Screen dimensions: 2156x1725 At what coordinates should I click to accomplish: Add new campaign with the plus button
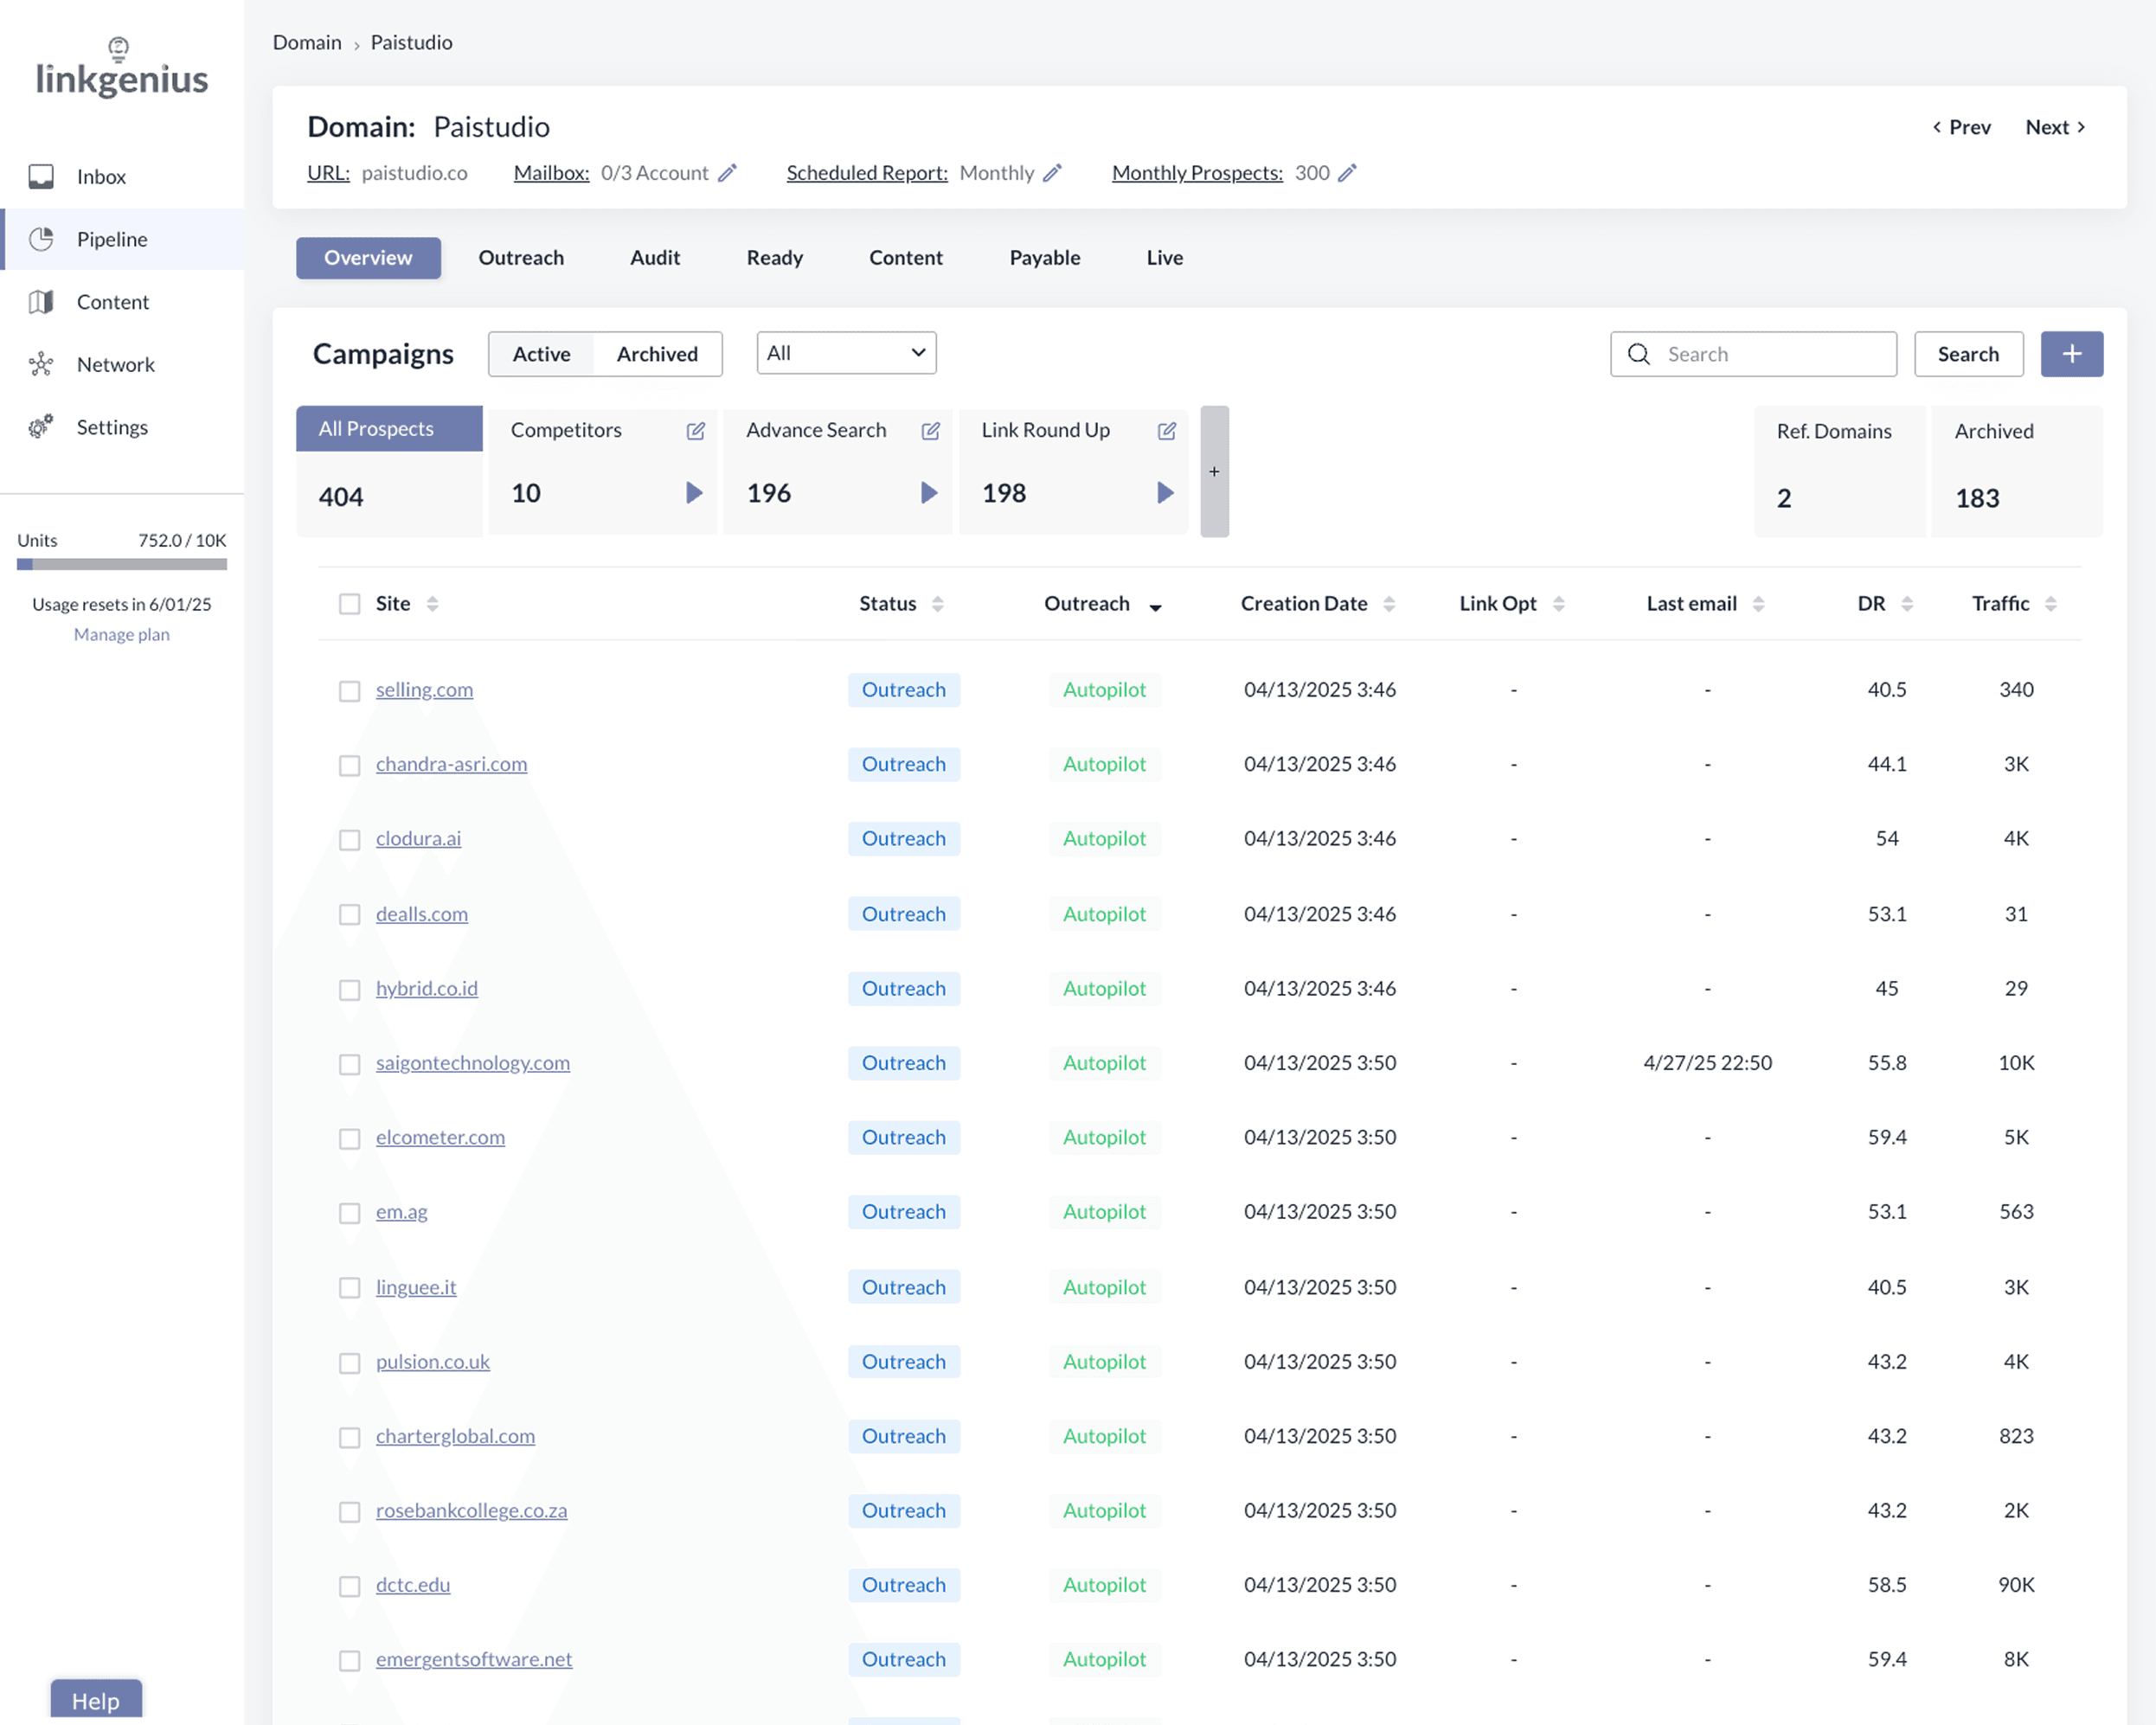(x=2072, y=354)
